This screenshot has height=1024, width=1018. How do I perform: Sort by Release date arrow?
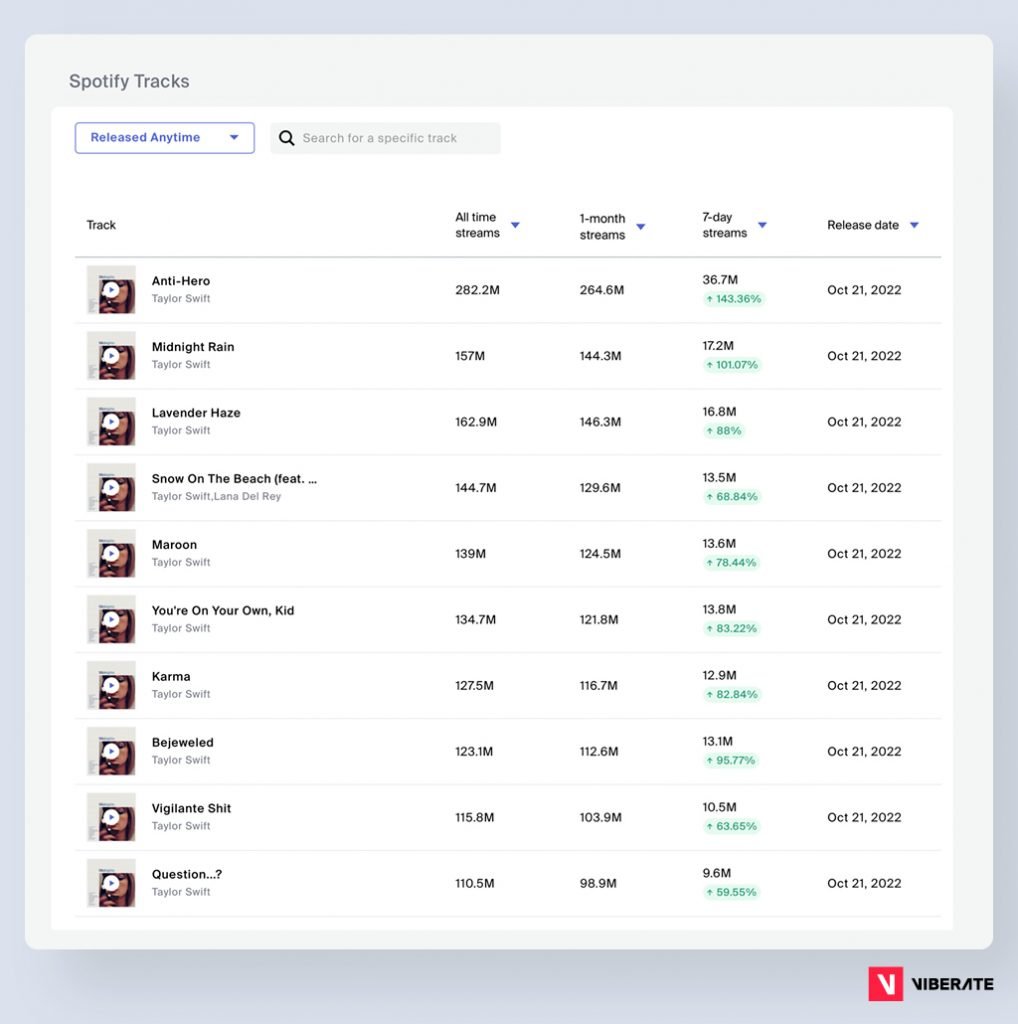tap(914, 225)
